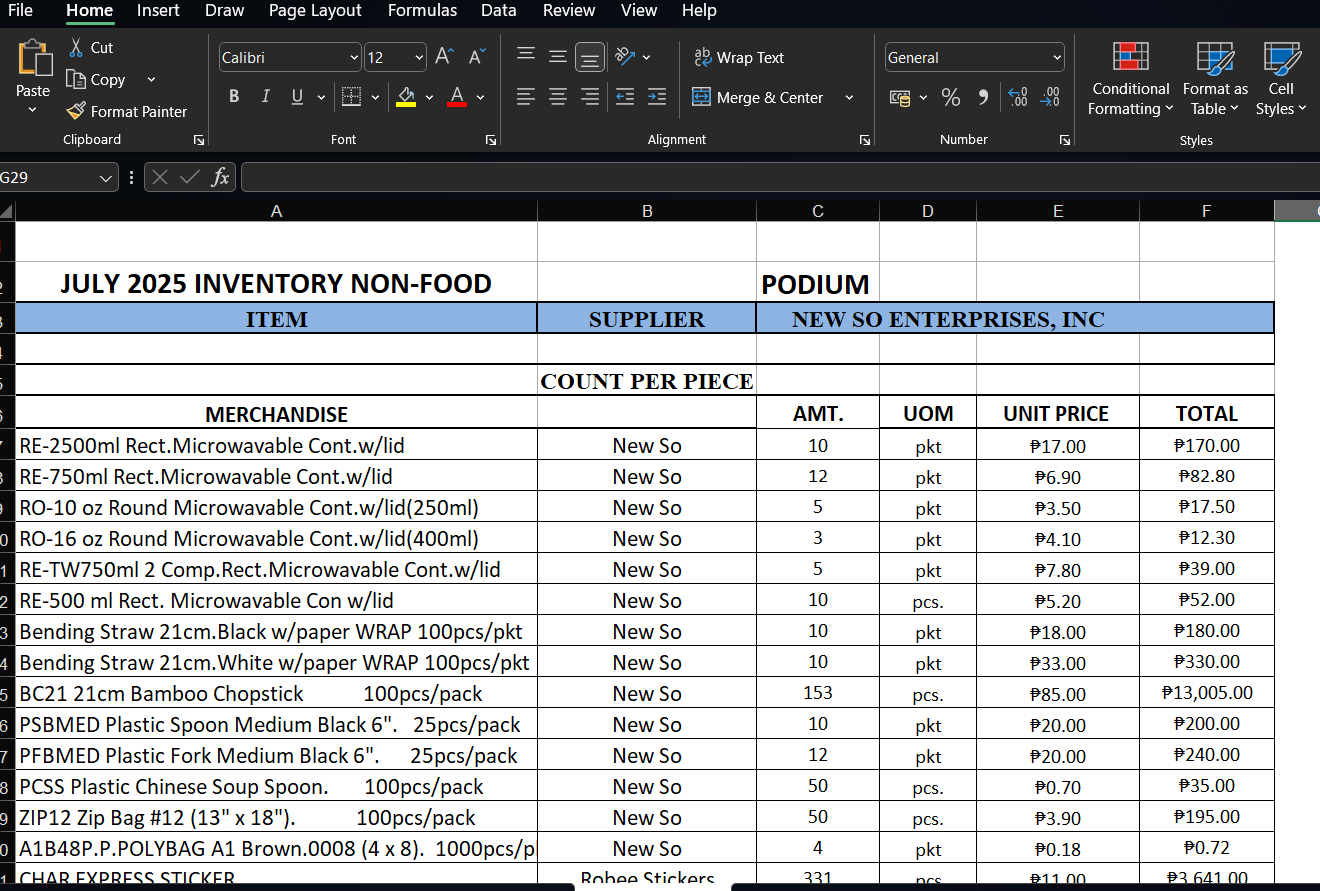Toggle Bottom Align for the cell

pyautogui.click(x=590, y=58)
